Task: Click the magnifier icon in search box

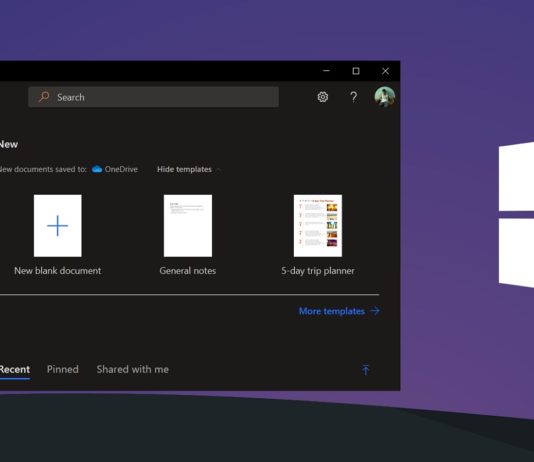Action: click(44, 97)
